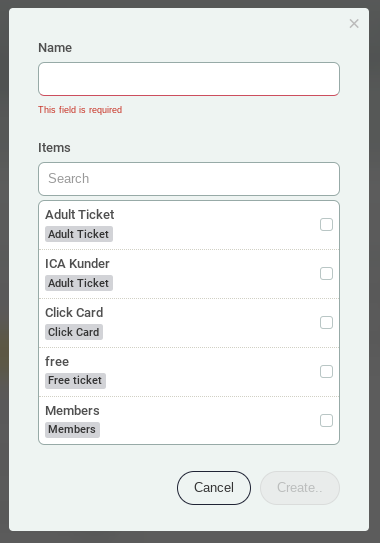Tick the ICA Kunder checkbox
The image size is (380, 543).
pyautogui.click(x=326, y=274)
